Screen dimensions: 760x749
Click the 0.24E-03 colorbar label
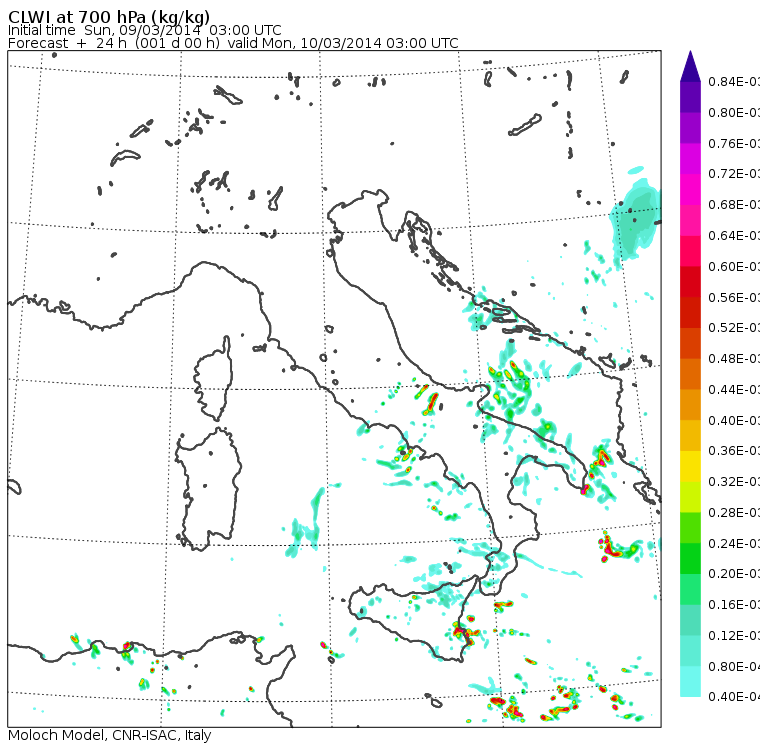pos(734,543)
